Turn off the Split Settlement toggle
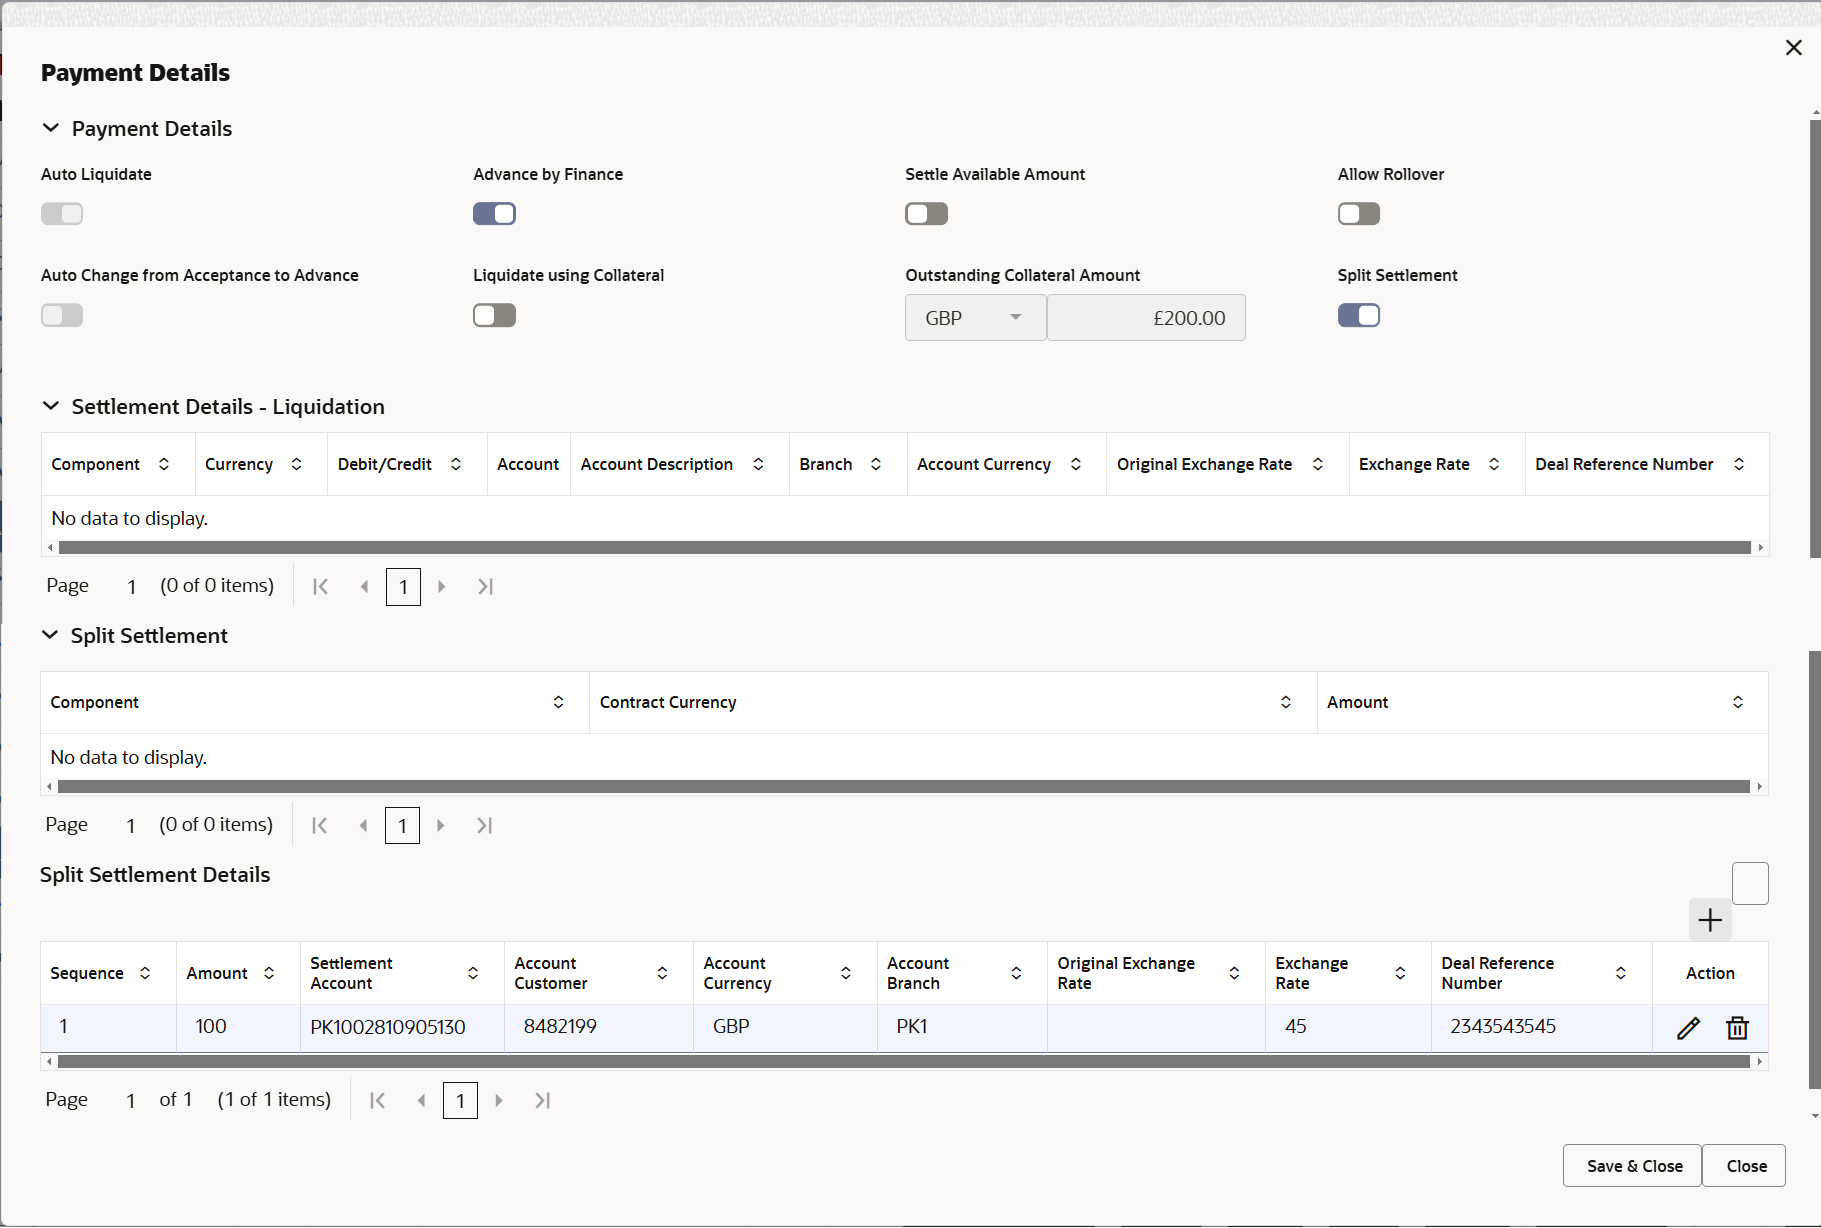 tap(1358, 315)
